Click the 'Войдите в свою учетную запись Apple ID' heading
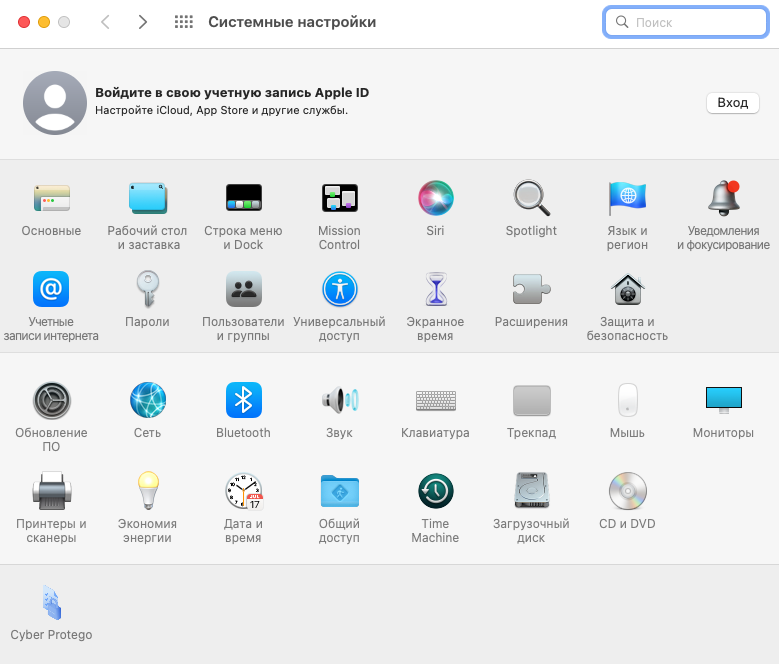Screen dimensions: 779x664 pyautogui.click(x=232, y=93)
